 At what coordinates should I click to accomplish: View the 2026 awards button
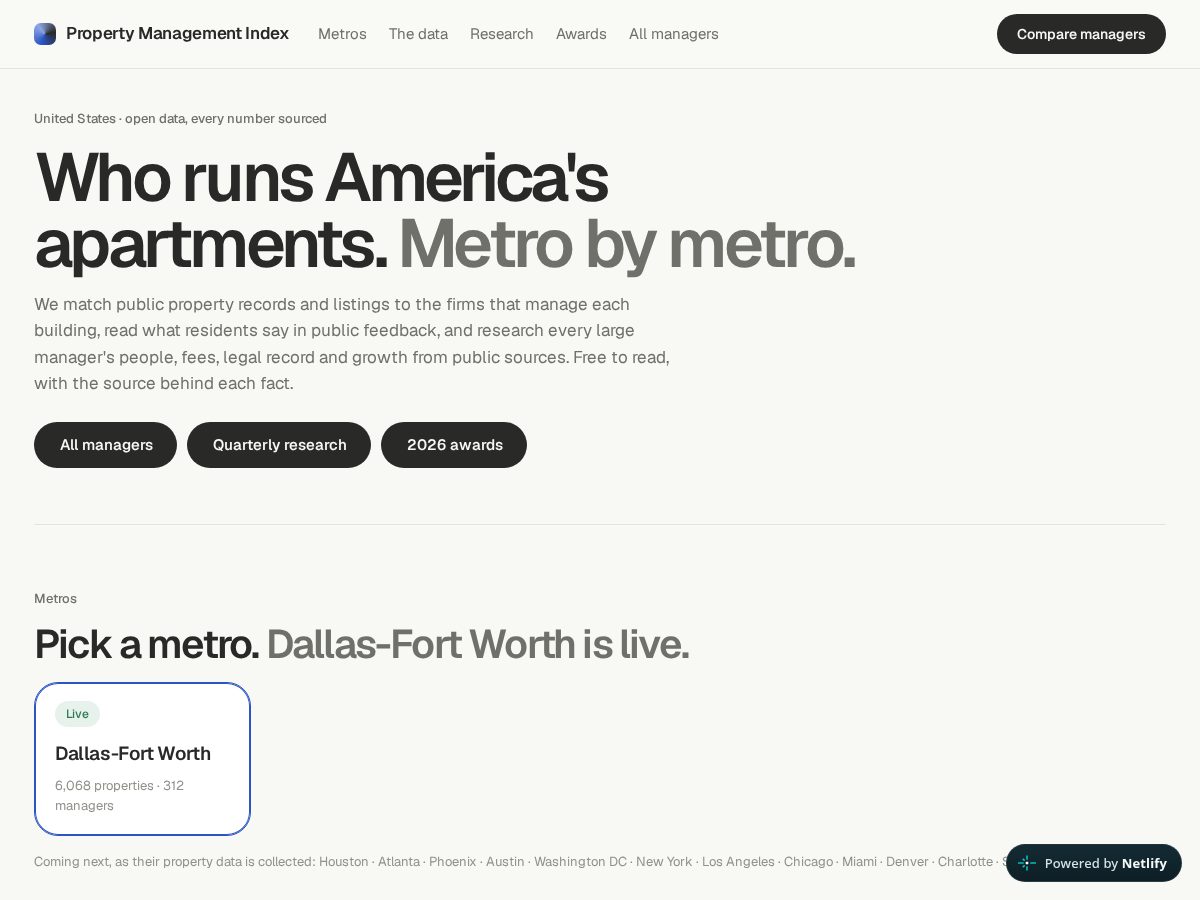click(454, 445)
